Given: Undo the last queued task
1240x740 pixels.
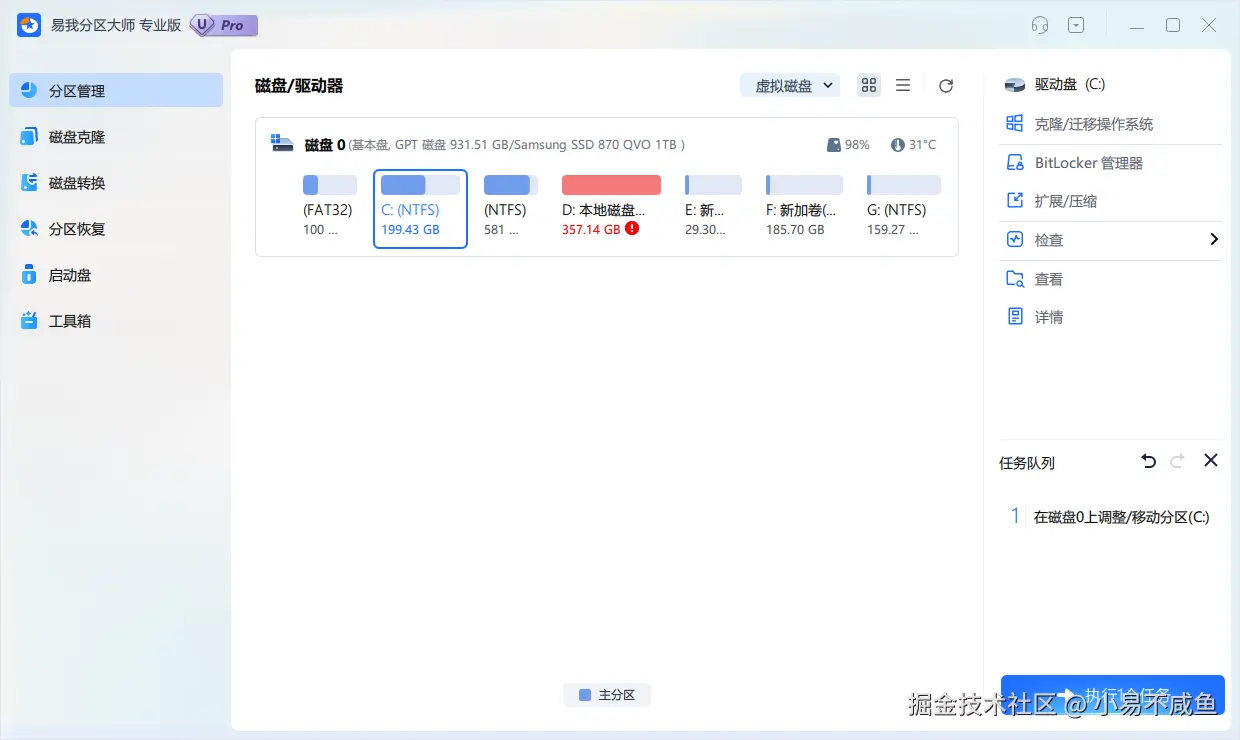Looking at the screenshot, I should tap(1148, 461).
